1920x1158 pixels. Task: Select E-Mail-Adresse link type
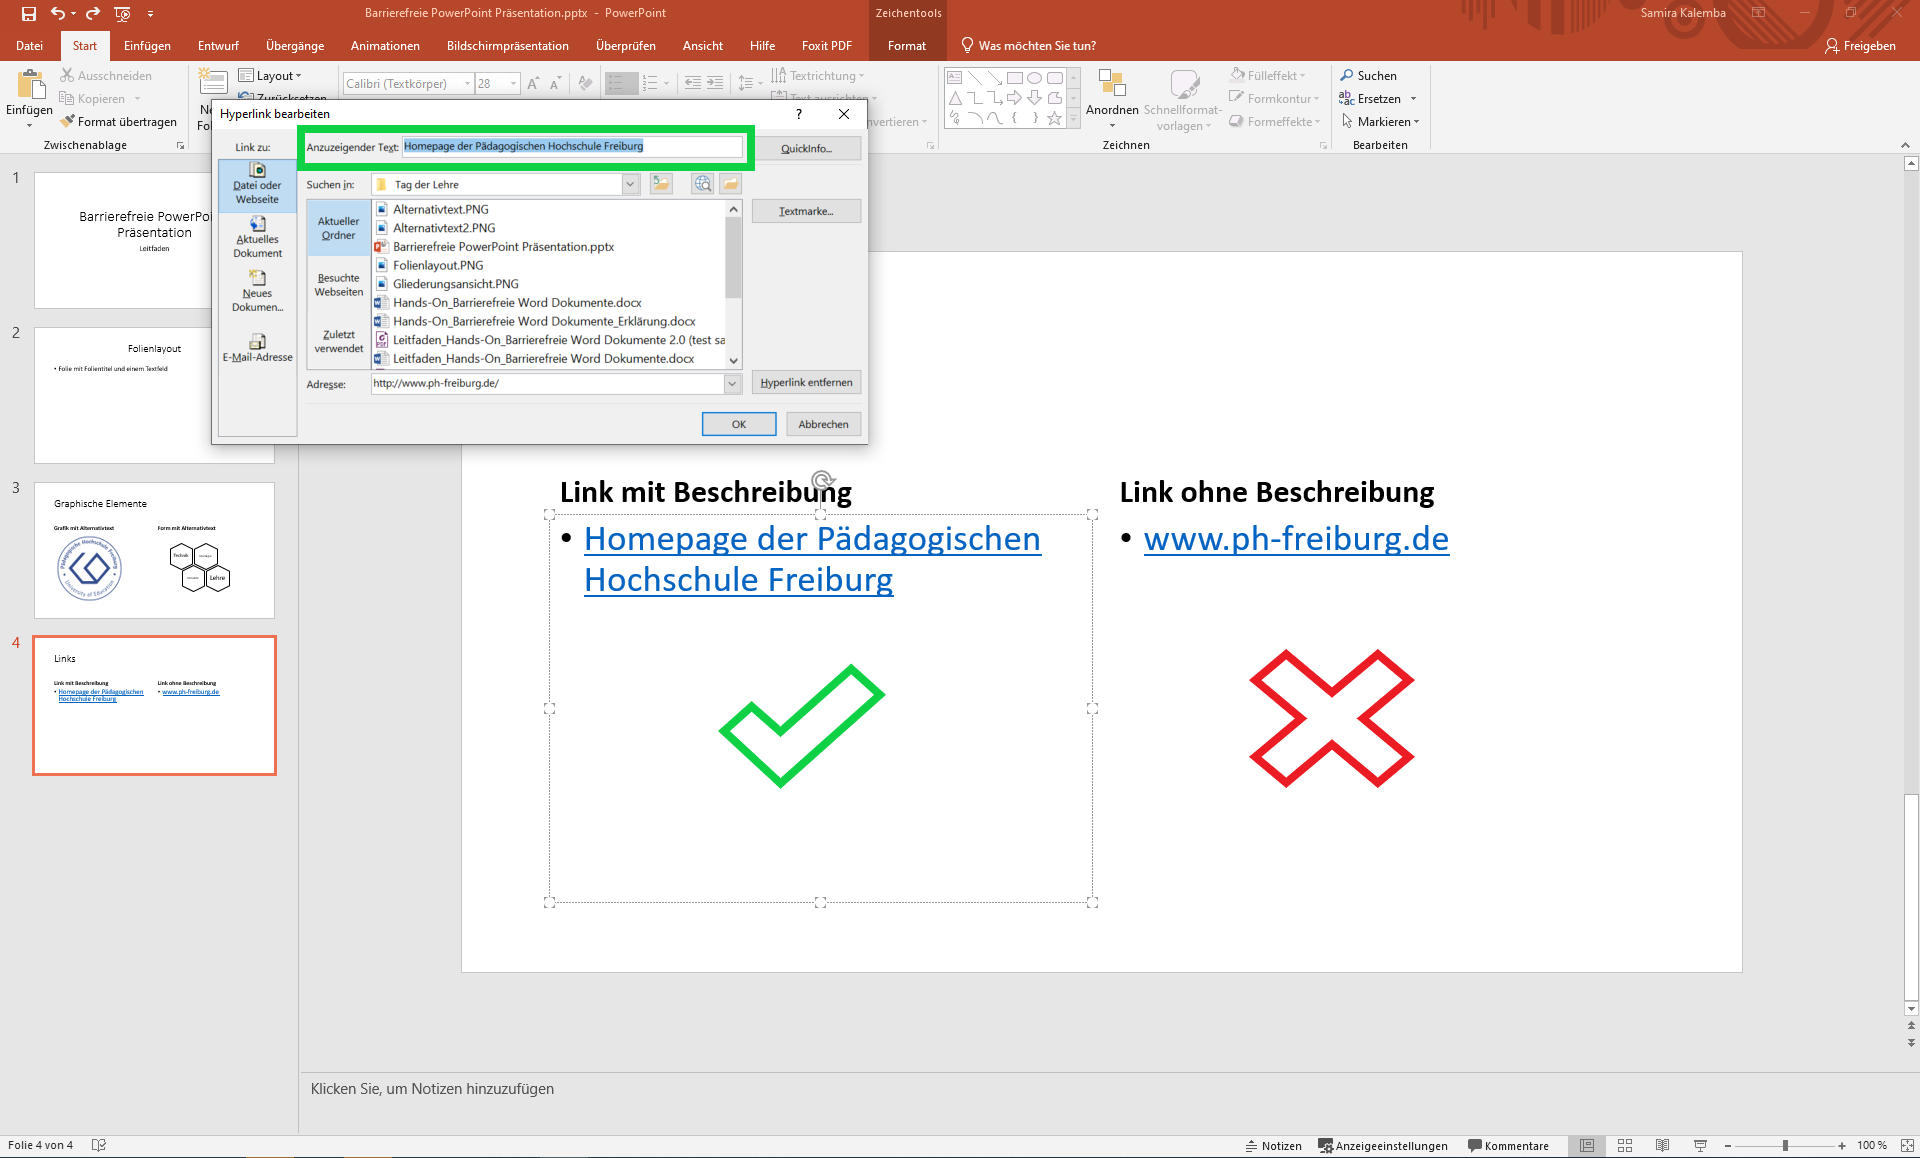[x=257, y=349]
